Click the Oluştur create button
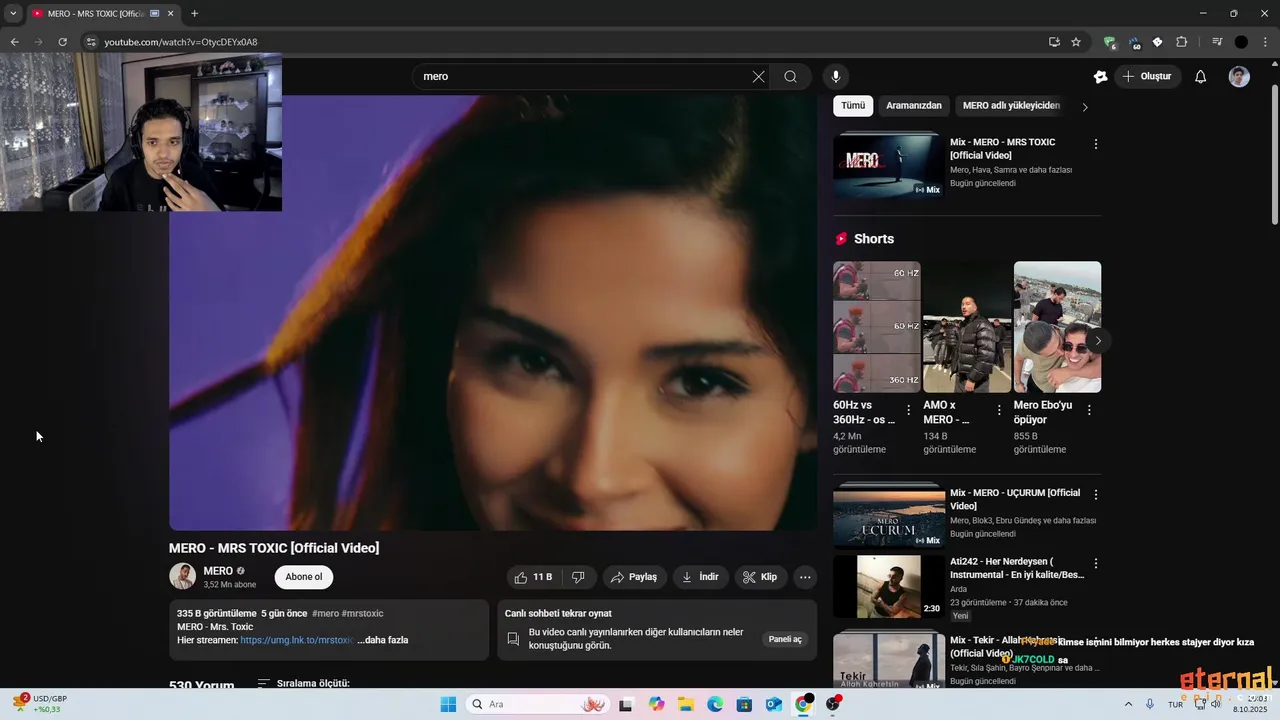 coord(1148,76)
